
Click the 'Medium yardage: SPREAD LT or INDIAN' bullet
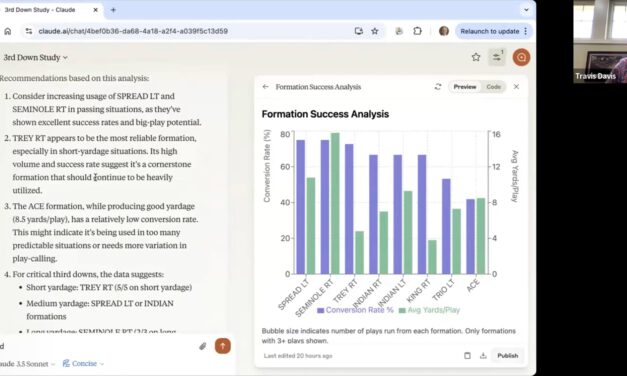(x=100, y=310)
